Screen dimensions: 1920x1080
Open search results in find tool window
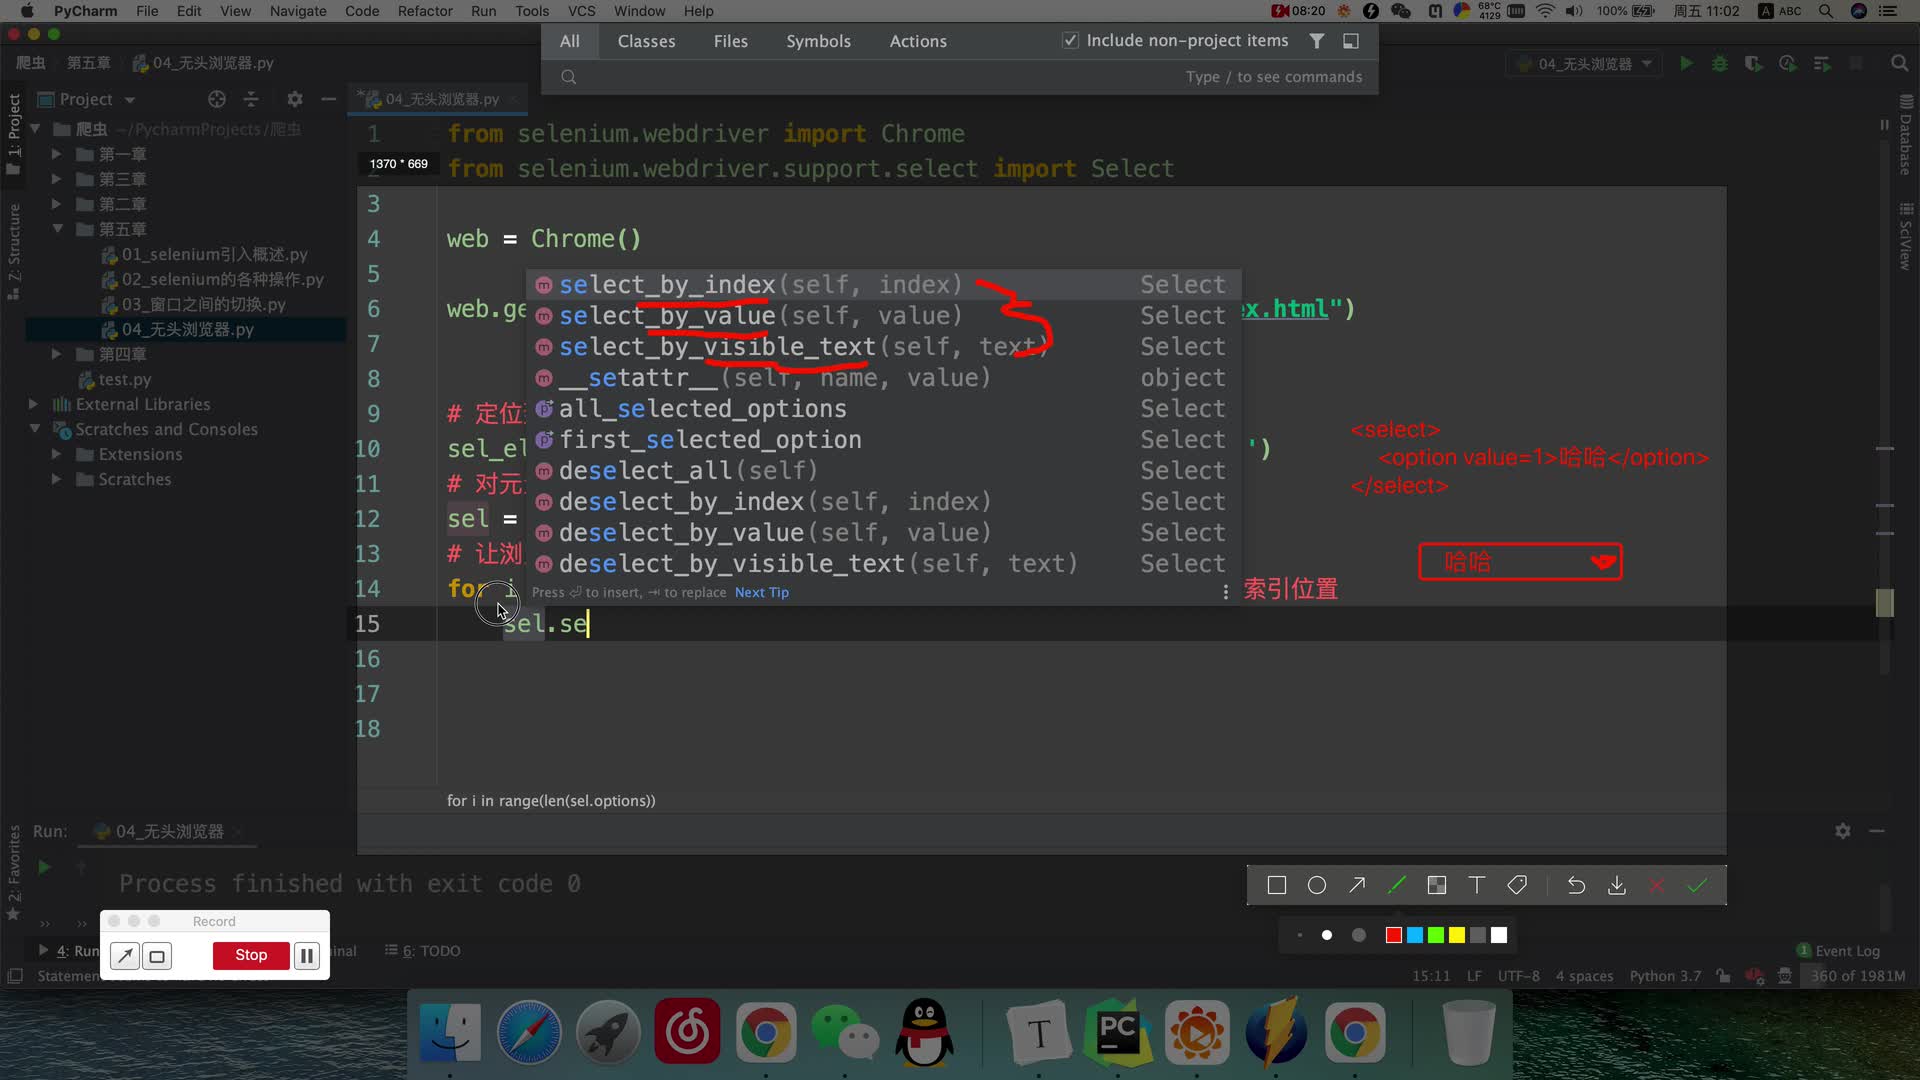[1351, 41]
